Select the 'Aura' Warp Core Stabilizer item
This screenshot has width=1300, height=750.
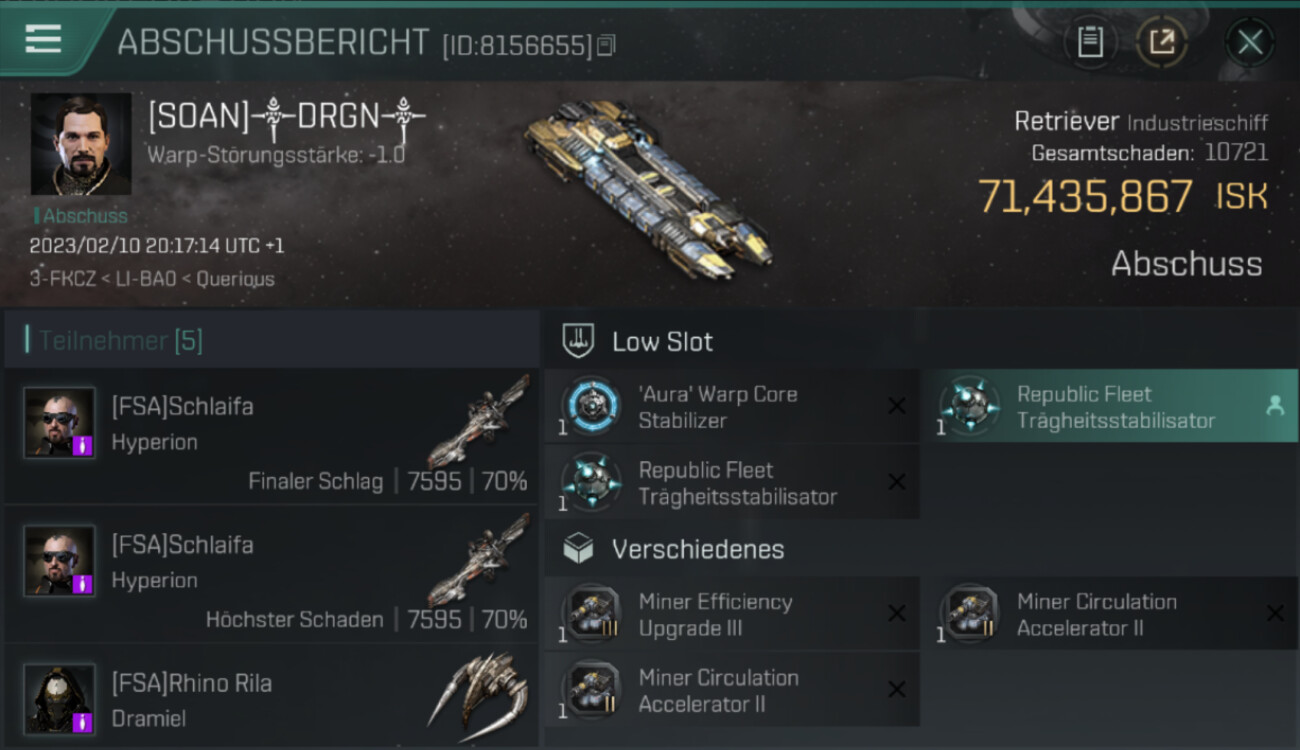coord(732,407)
